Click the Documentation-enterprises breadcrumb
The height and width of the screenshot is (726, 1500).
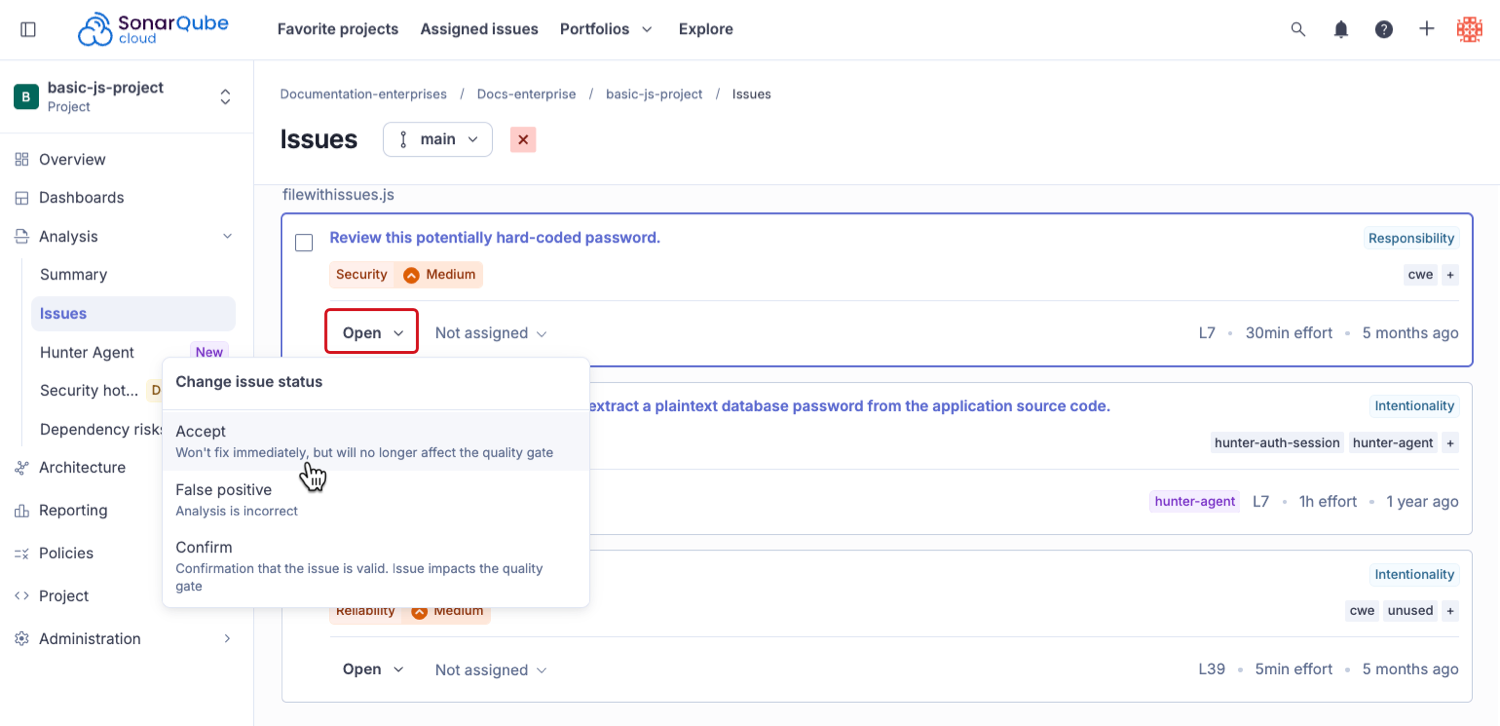click(363, 94)
